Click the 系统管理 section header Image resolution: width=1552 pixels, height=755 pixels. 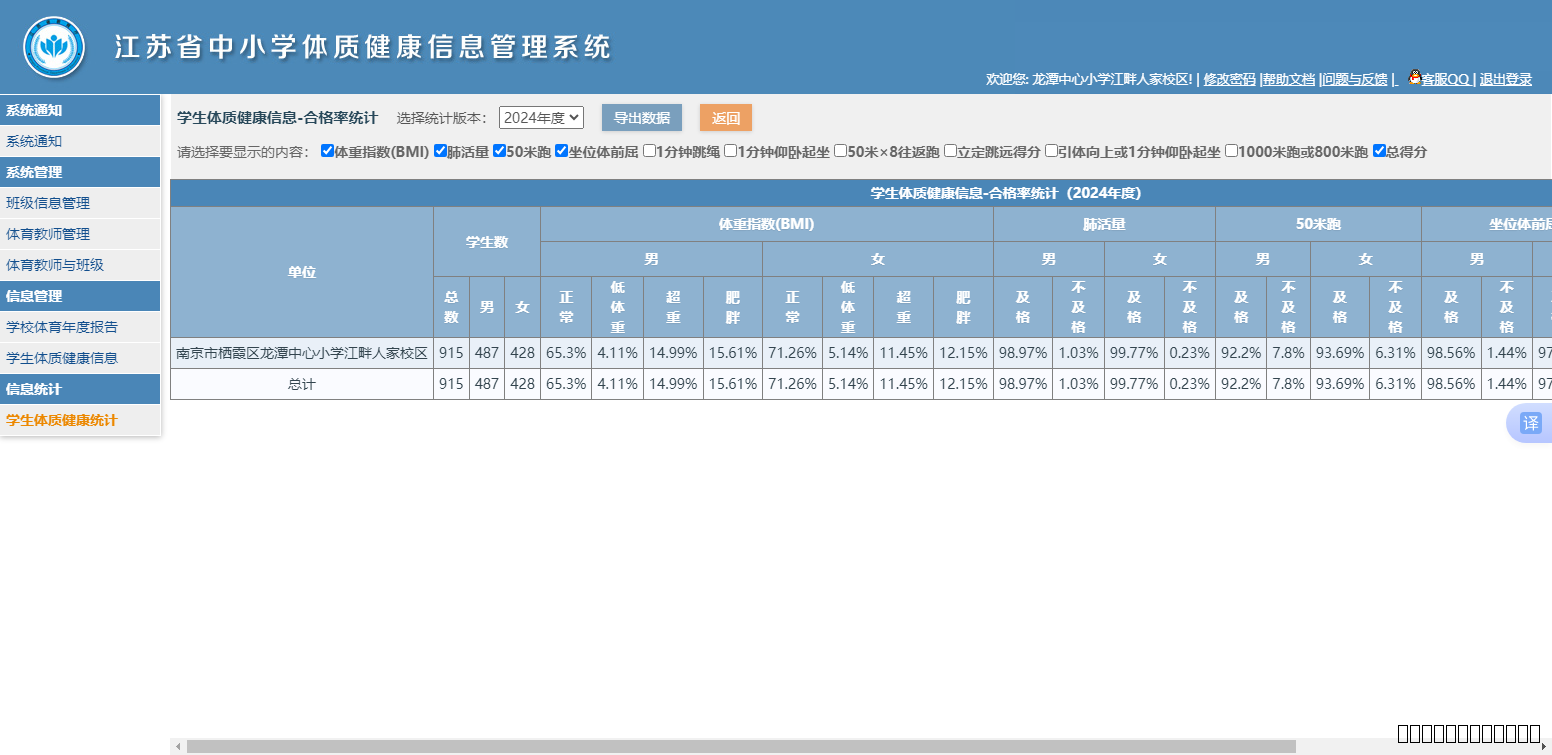(x=80, y=172)
